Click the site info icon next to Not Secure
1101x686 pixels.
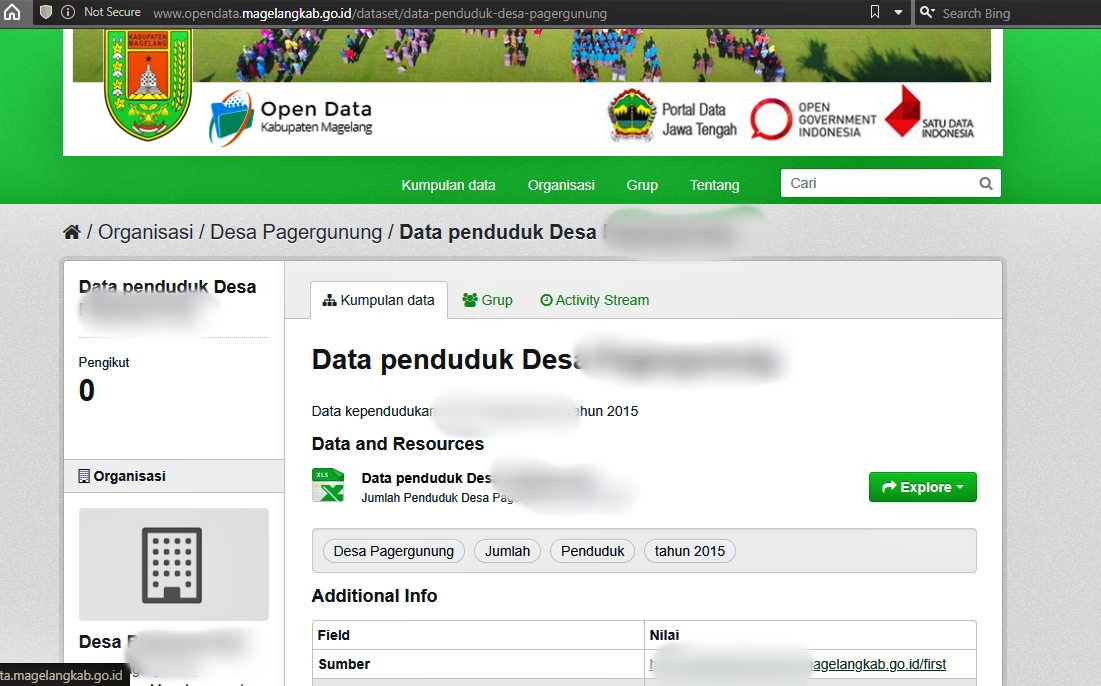coord(66,13)
